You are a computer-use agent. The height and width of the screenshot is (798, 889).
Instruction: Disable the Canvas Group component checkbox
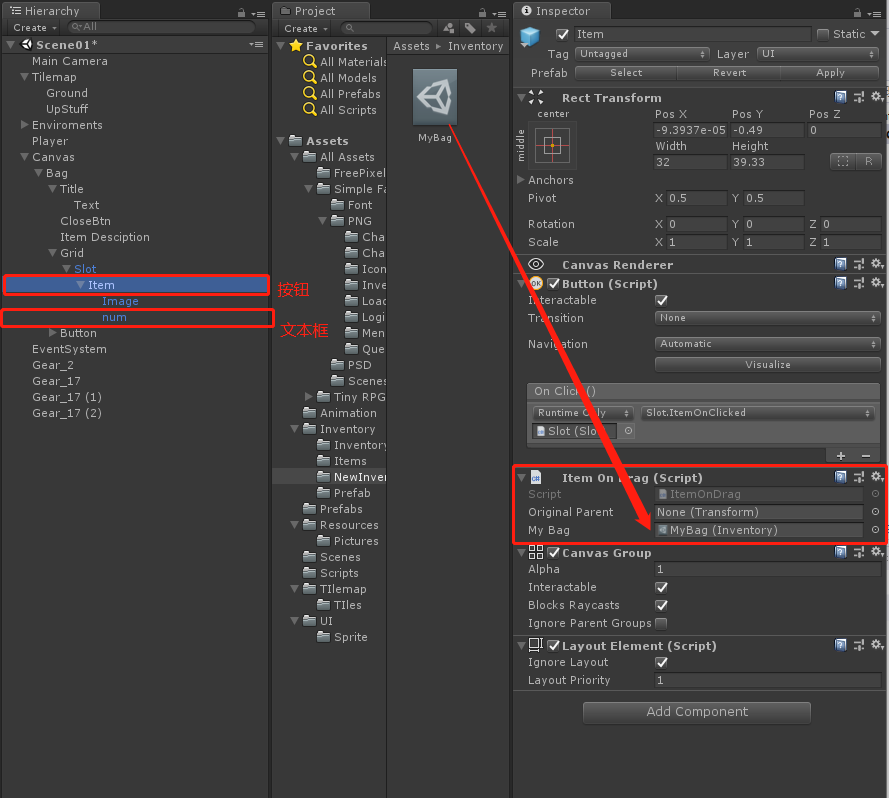554,552
